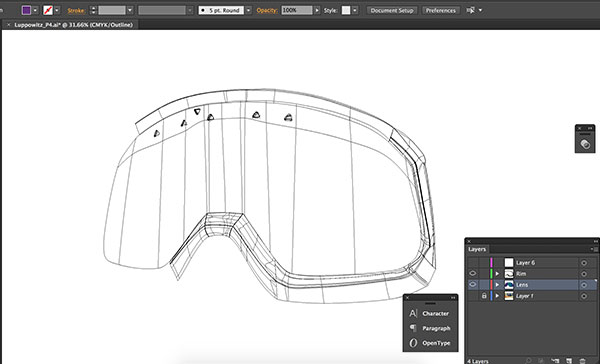Click target circle for Layer 1

[584, 296]
